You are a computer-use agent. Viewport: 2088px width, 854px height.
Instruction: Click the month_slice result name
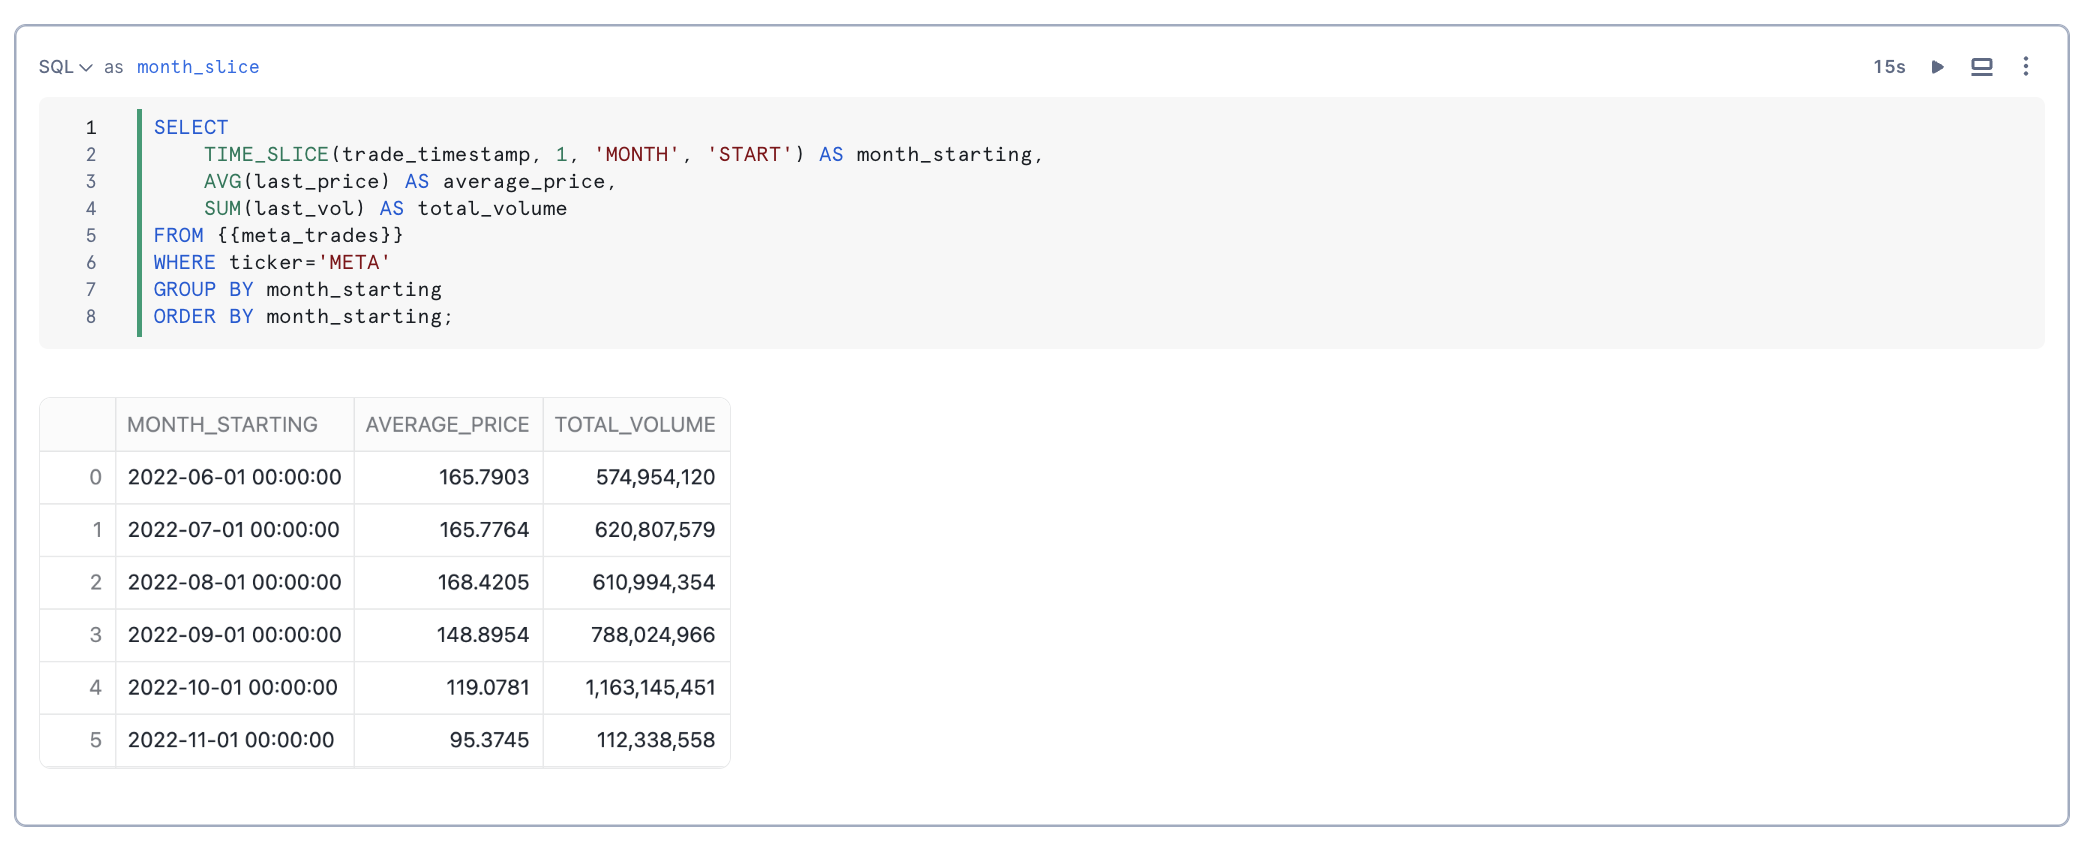pos(198,67)
